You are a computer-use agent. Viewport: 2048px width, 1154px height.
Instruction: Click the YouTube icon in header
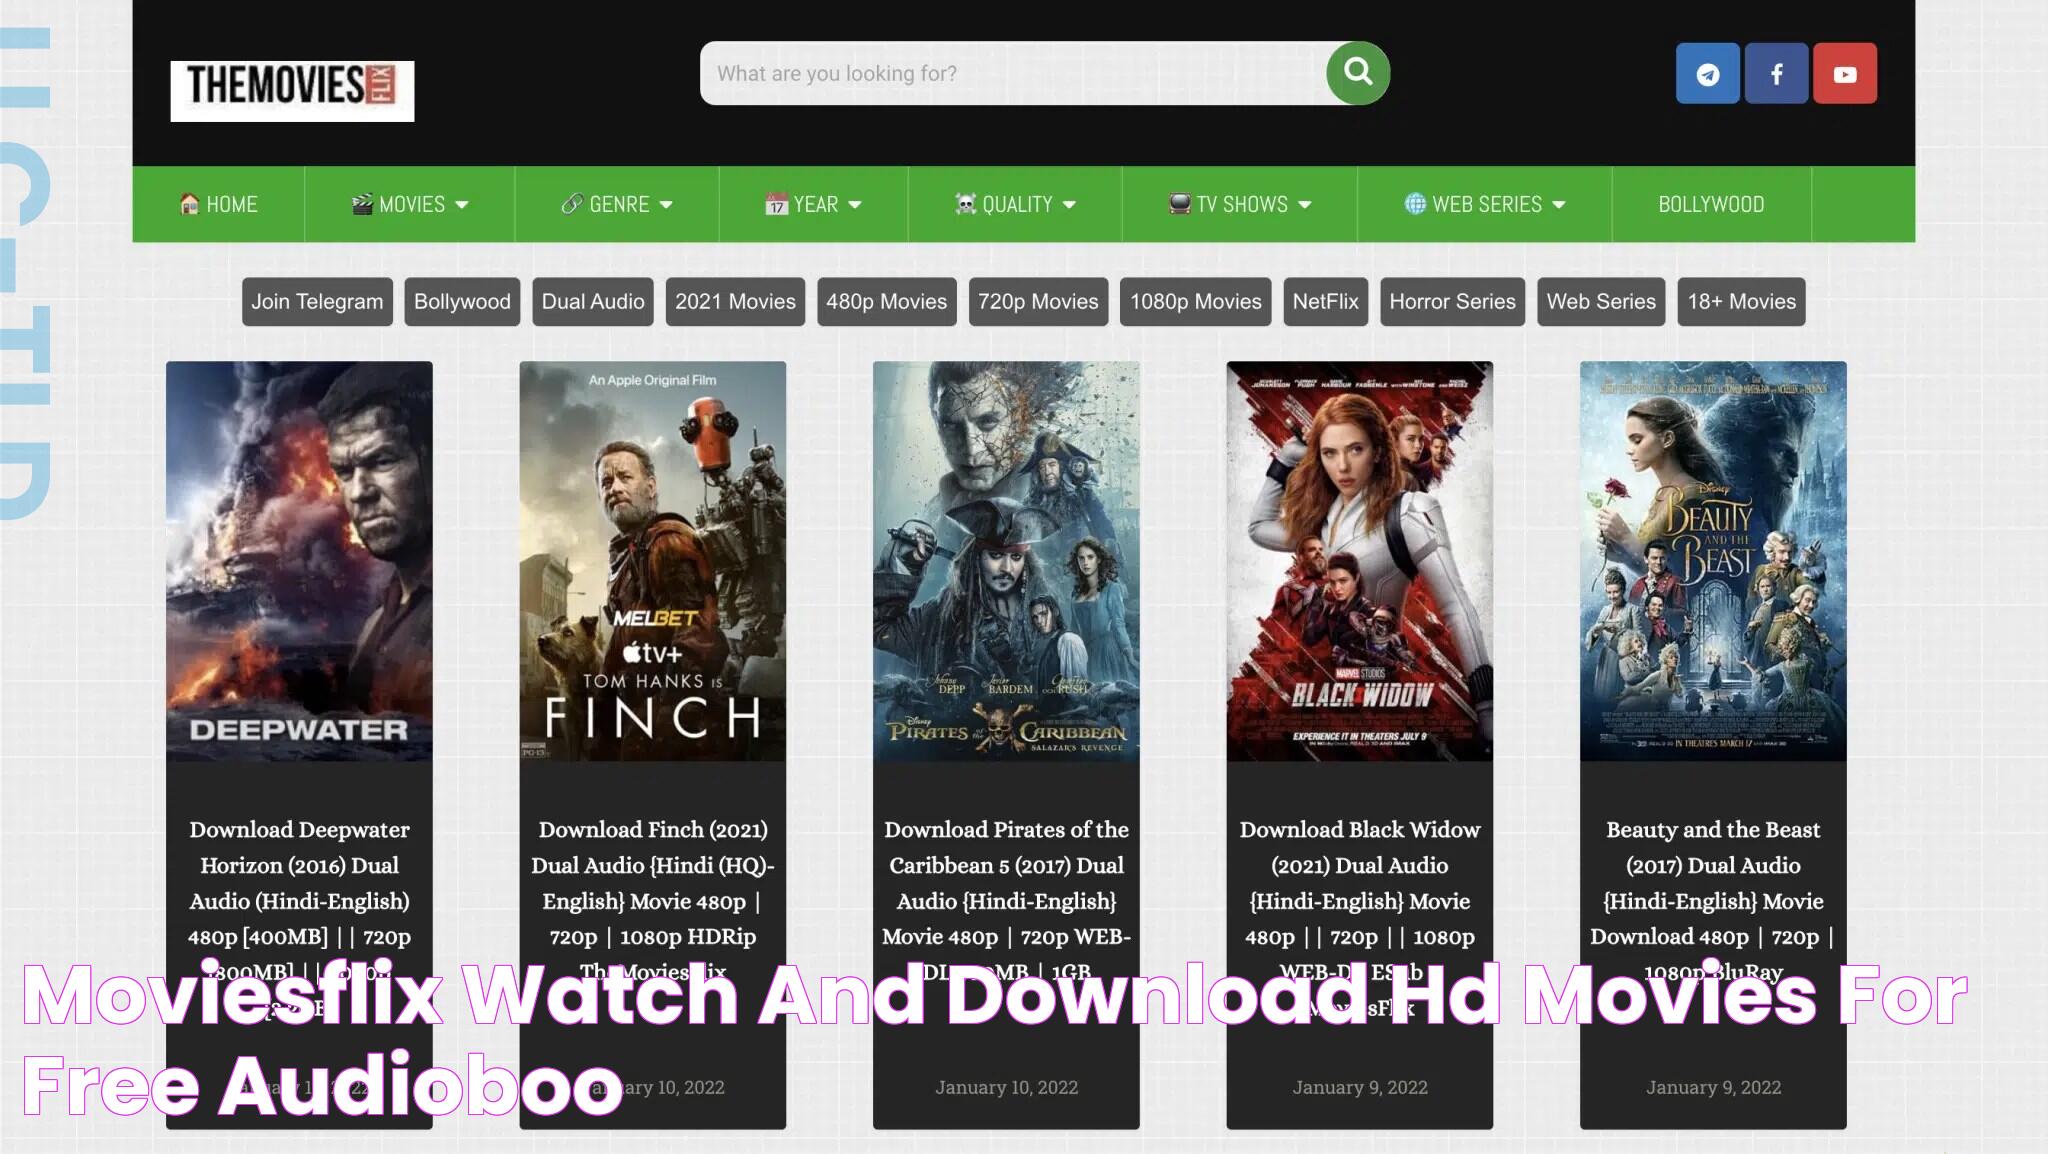(1844, 72)
